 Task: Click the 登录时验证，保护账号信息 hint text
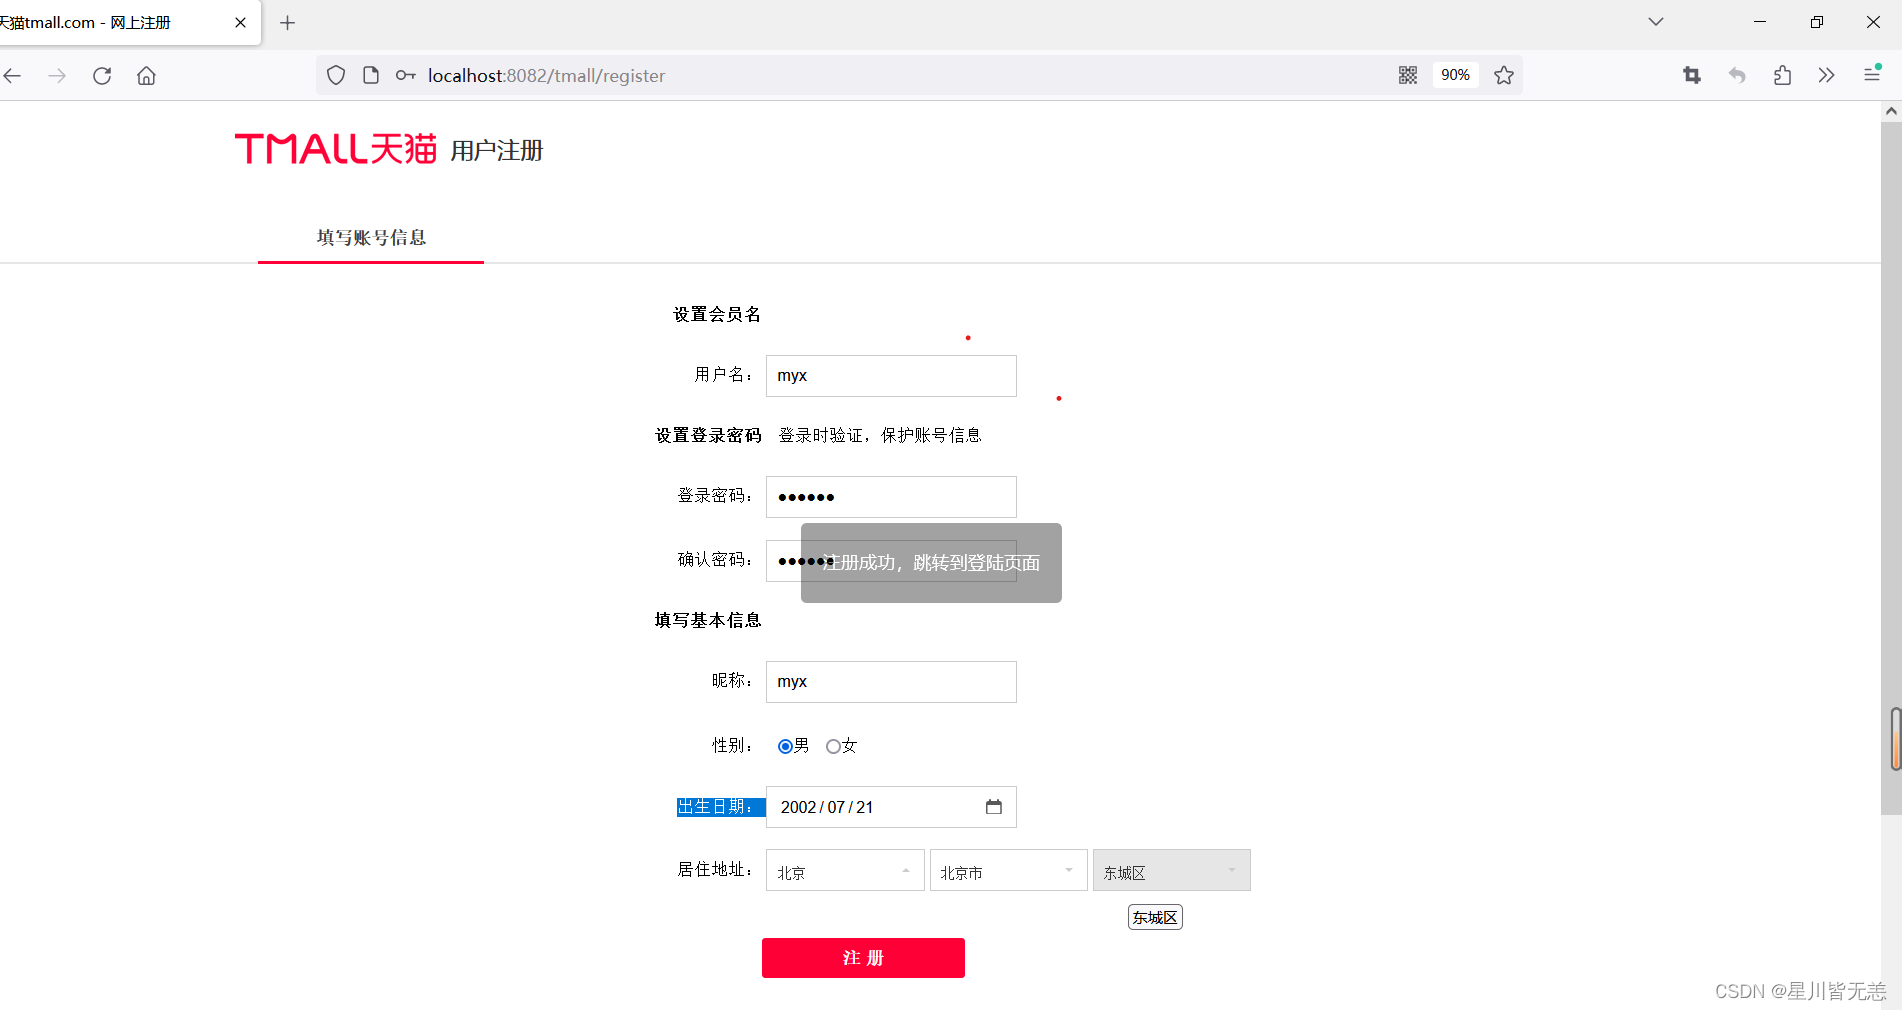coord(880,436)
